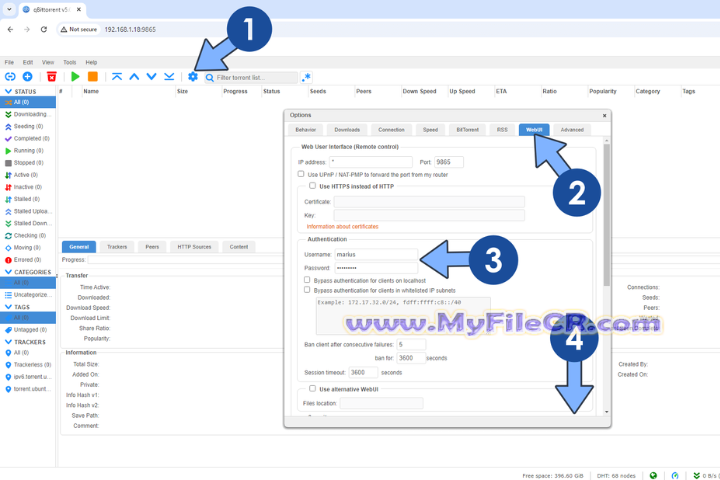Focus the WebUI Port field
The height and width of the screenshot is (480, 720).
coord(449,162)
